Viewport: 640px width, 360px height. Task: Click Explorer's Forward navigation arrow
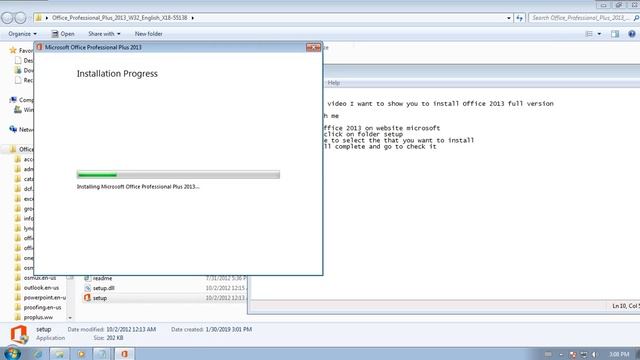click(20, 18)
